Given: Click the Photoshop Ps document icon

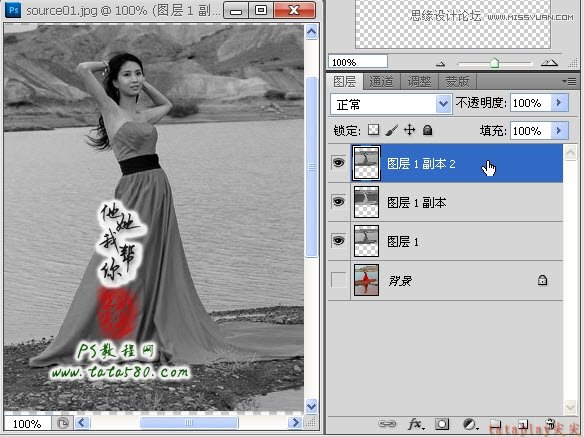Looking at the screenshot, I should click(x=13, y=10).
